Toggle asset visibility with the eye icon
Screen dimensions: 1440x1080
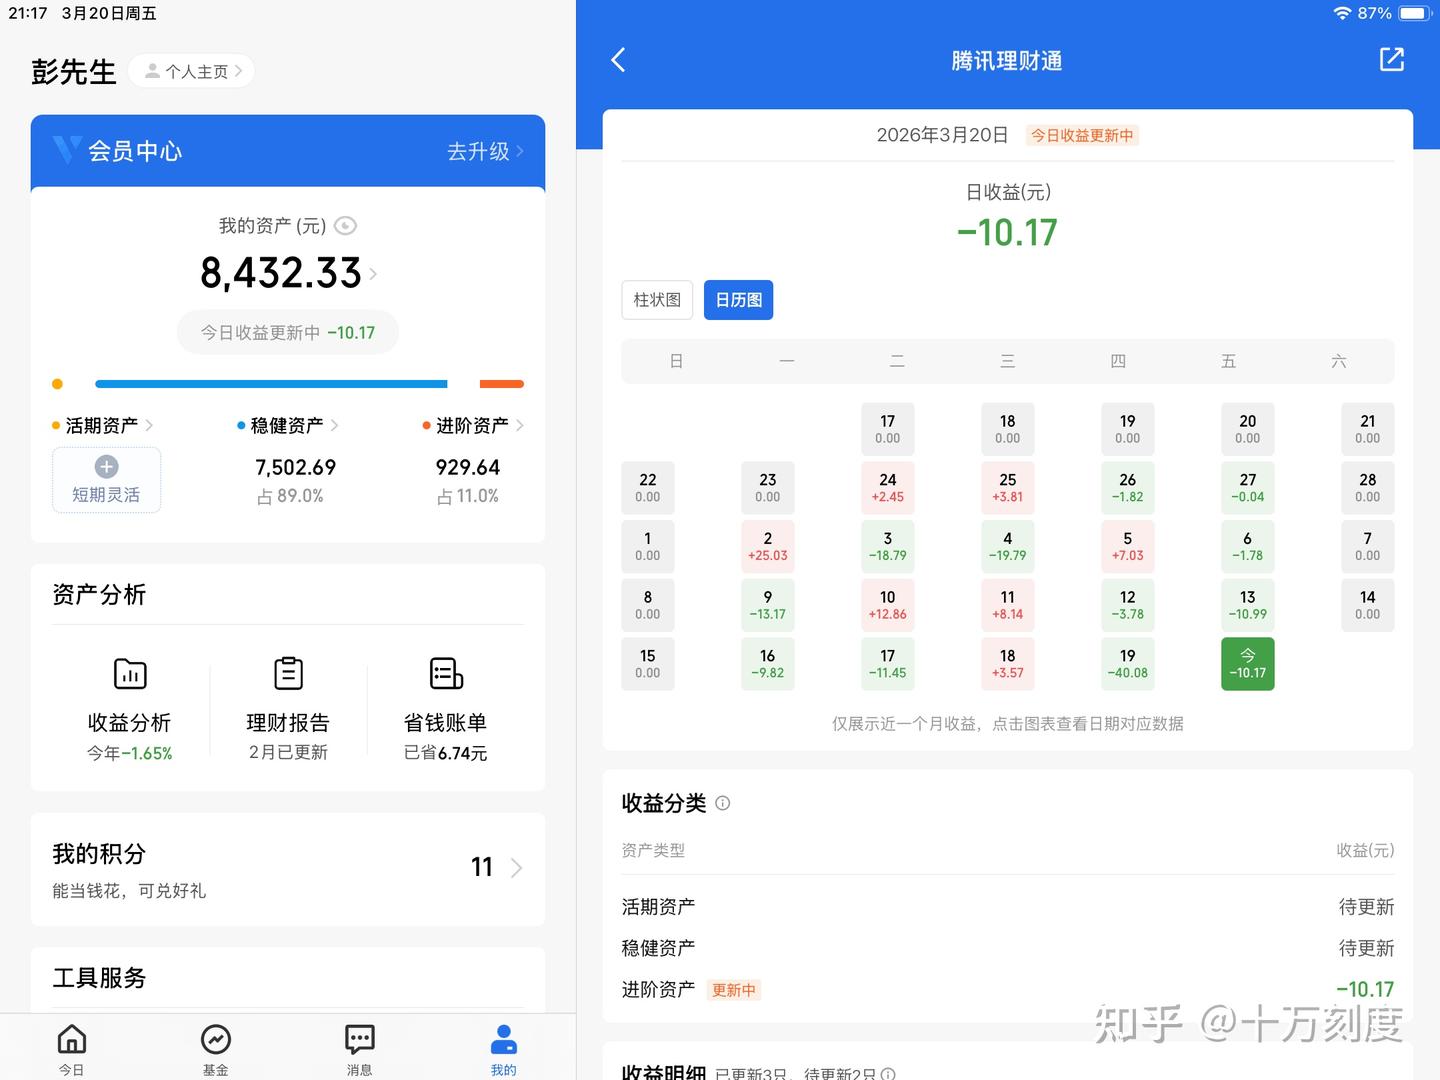click(345, 226)
